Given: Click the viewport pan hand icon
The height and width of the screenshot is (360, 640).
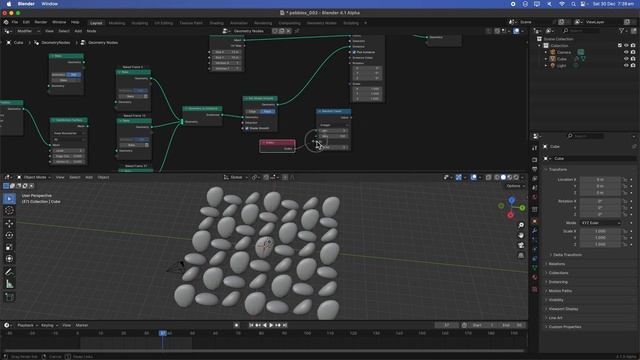Looking at the screenshot, I should pyautogui.click(x=521, y=236).
